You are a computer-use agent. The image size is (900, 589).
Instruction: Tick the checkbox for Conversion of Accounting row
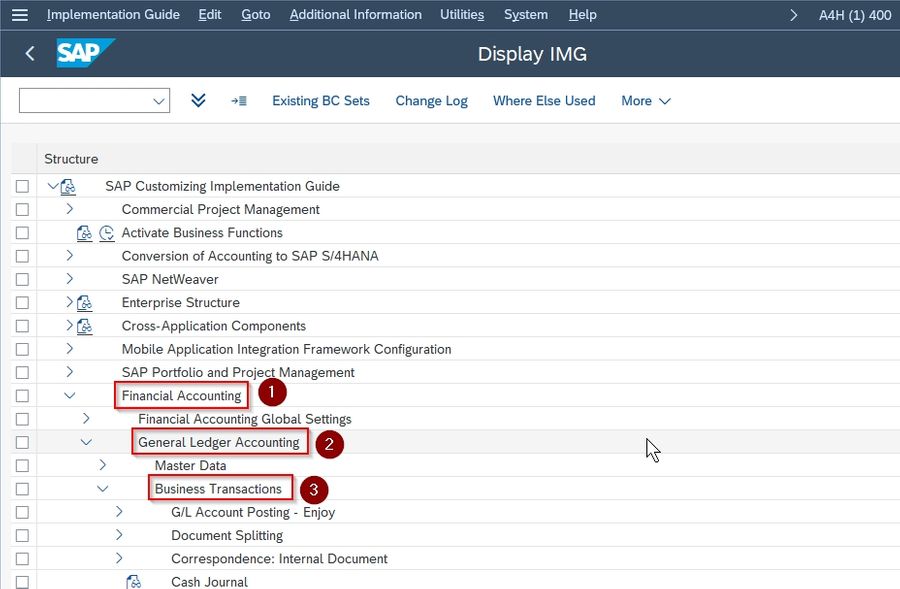[x=22, y=256]
